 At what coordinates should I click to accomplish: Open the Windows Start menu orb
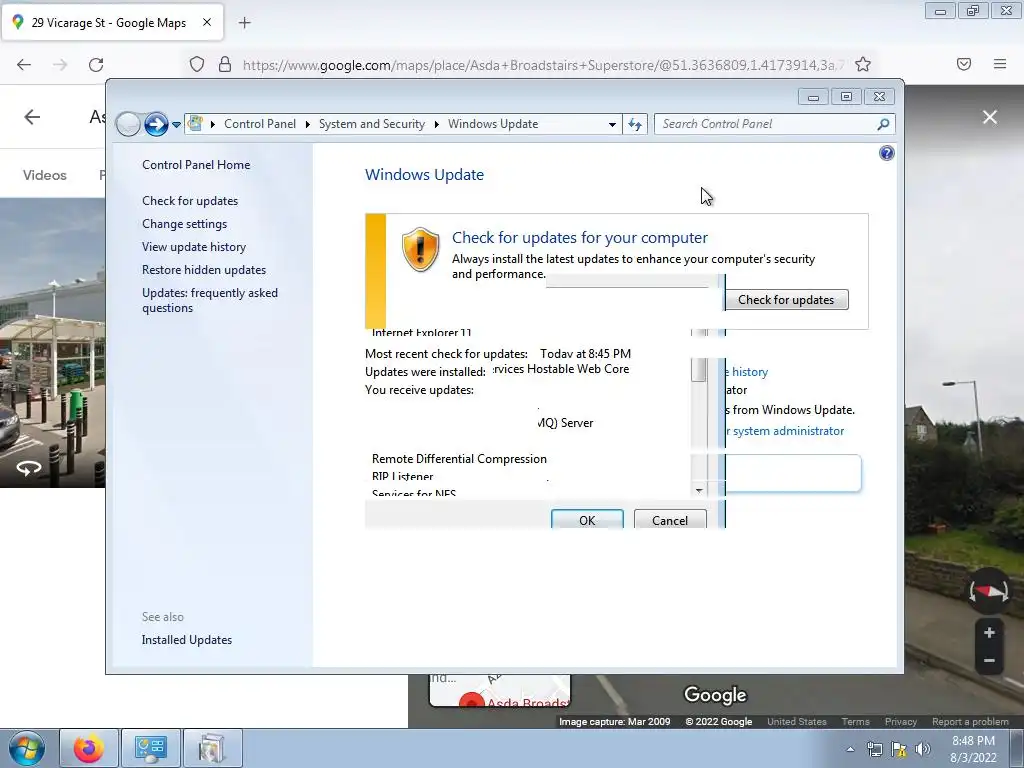pos(27,748)
